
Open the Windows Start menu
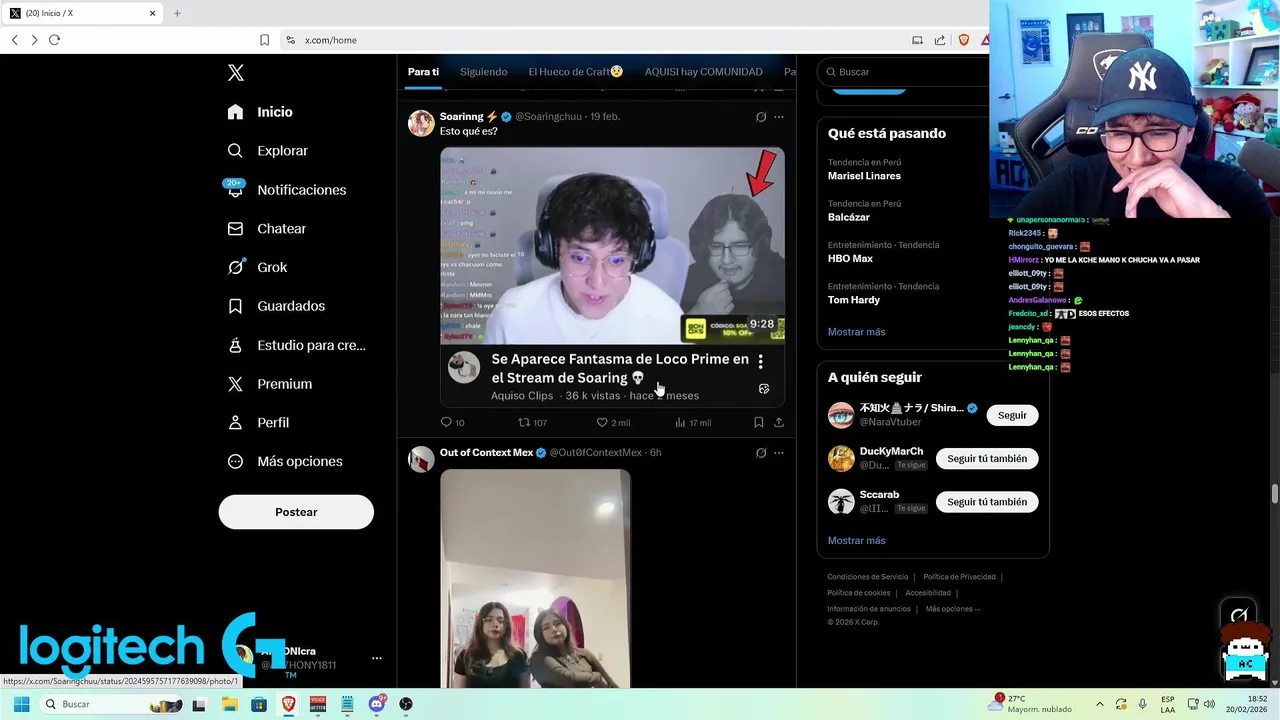pos(21,704)
